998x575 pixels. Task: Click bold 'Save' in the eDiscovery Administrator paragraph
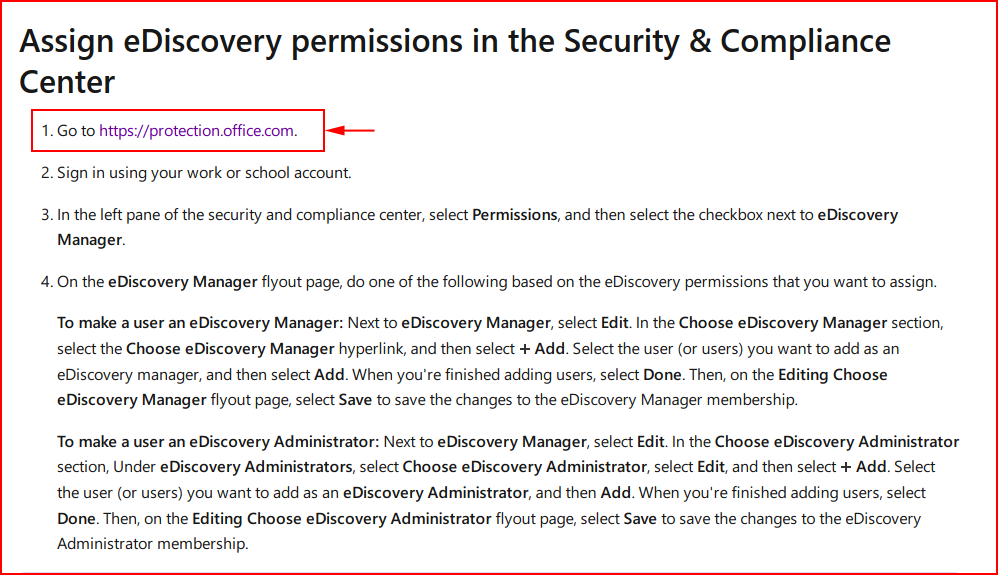coord(640,518)
